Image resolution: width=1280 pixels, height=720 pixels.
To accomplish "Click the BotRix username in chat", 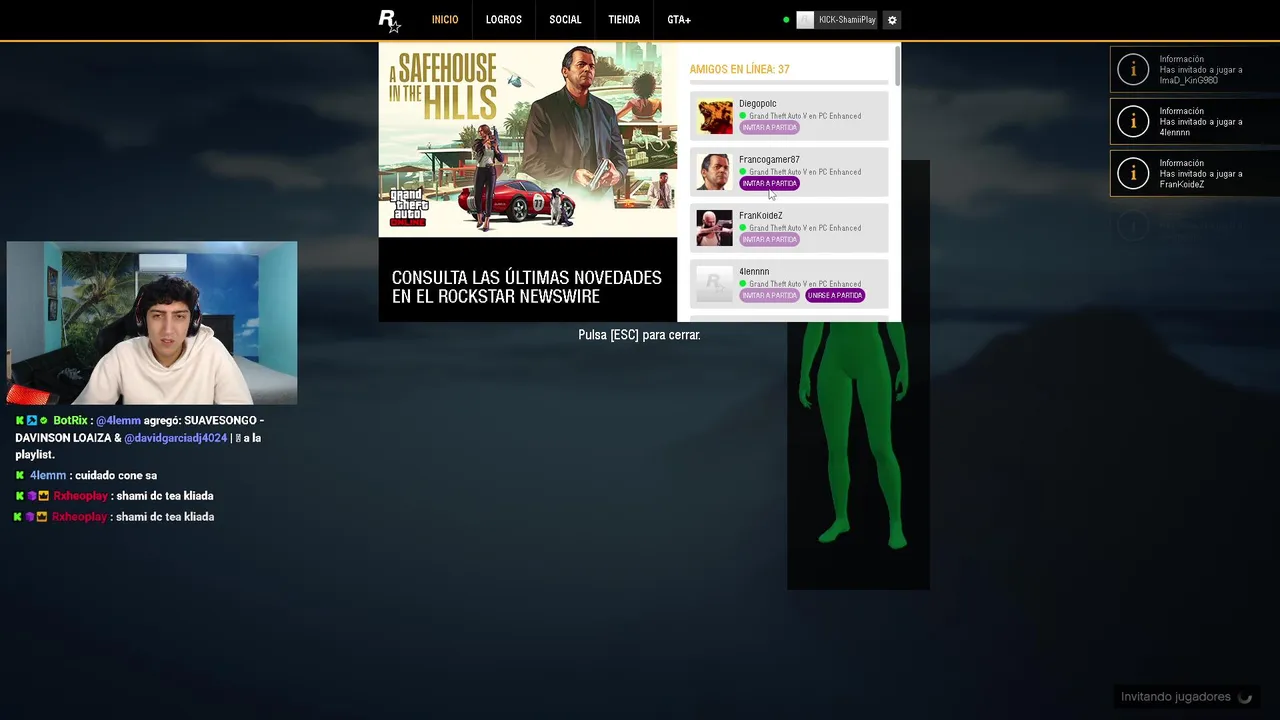I will click(70, 421).
